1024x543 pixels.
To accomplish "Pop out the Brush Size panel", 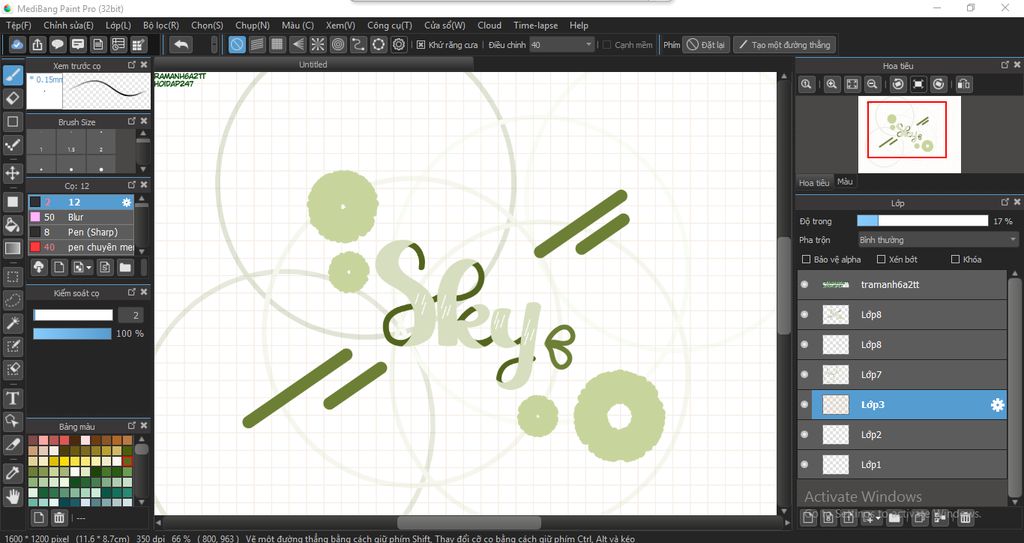I will (132, 121).
